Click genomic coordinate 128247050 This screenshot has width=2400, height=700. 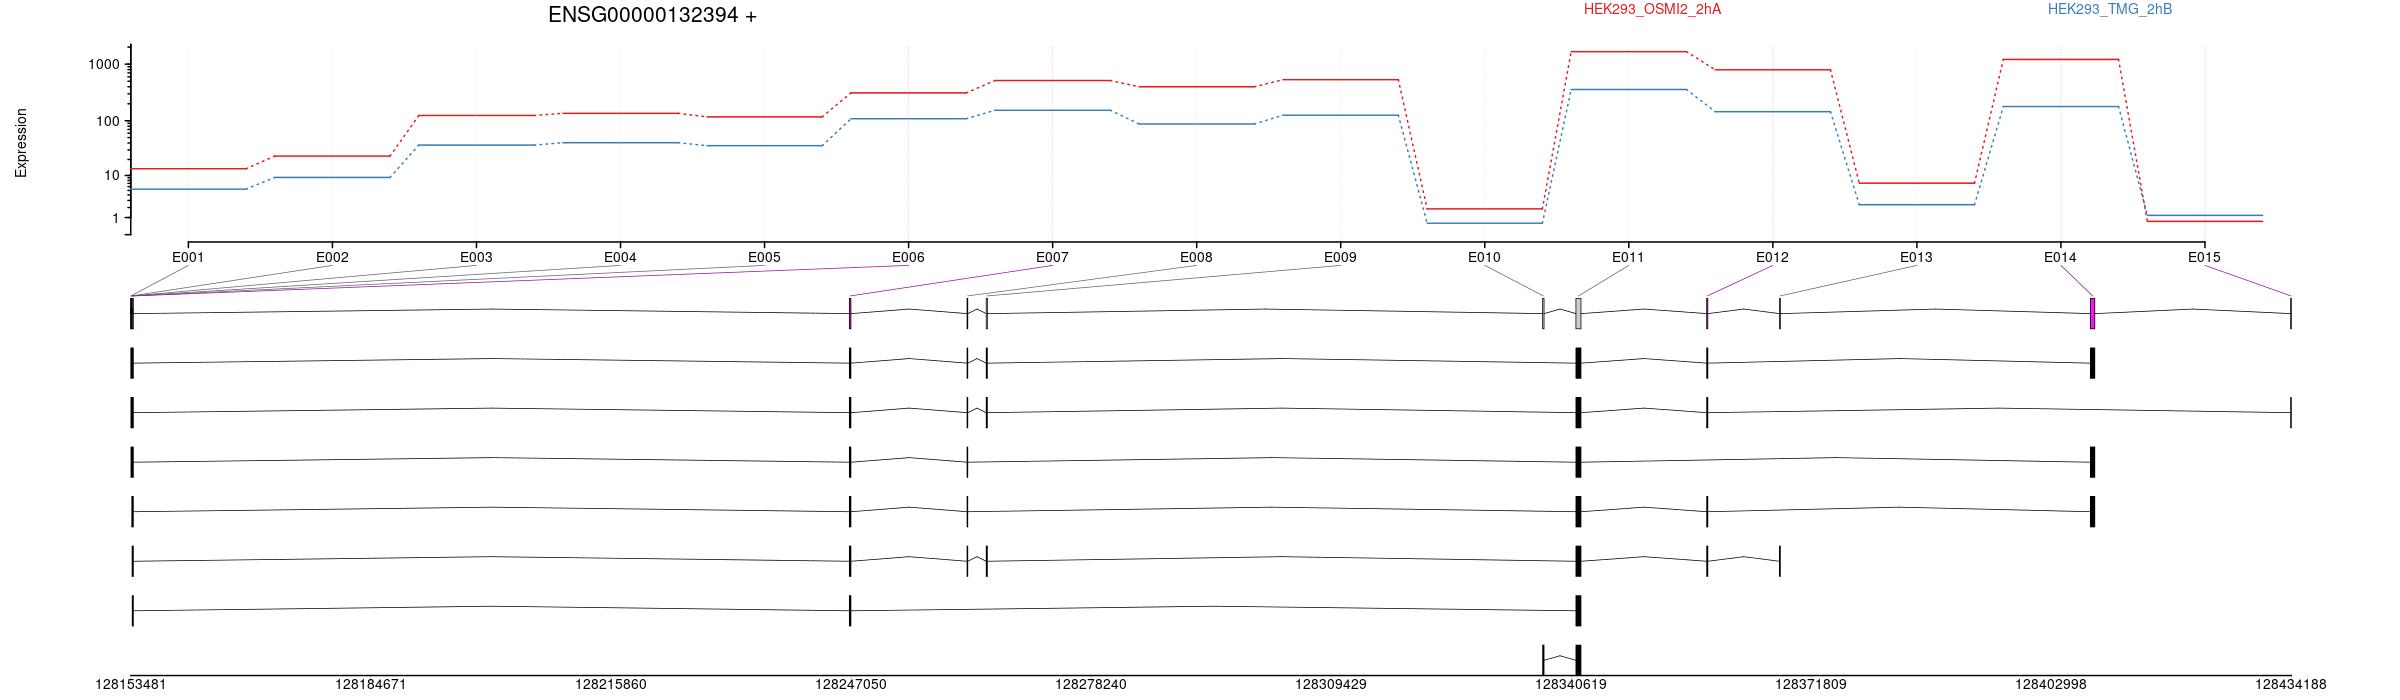(x=851, y=685)
